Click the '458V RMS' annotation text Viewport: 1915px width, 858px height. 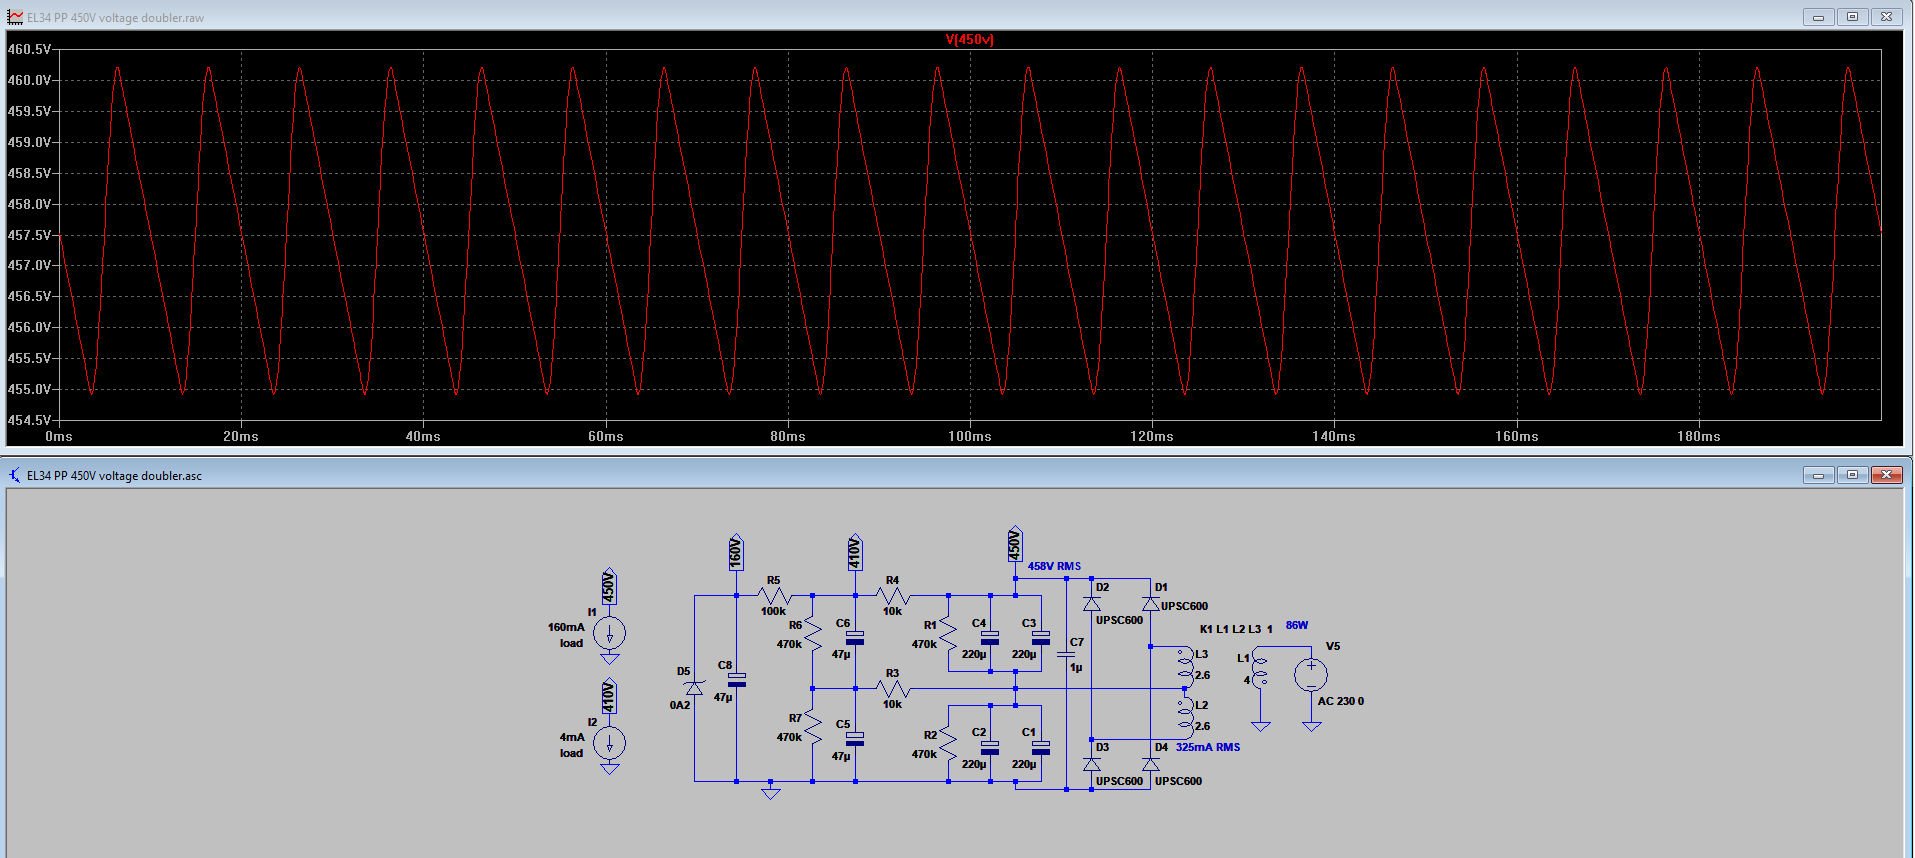1054,566
